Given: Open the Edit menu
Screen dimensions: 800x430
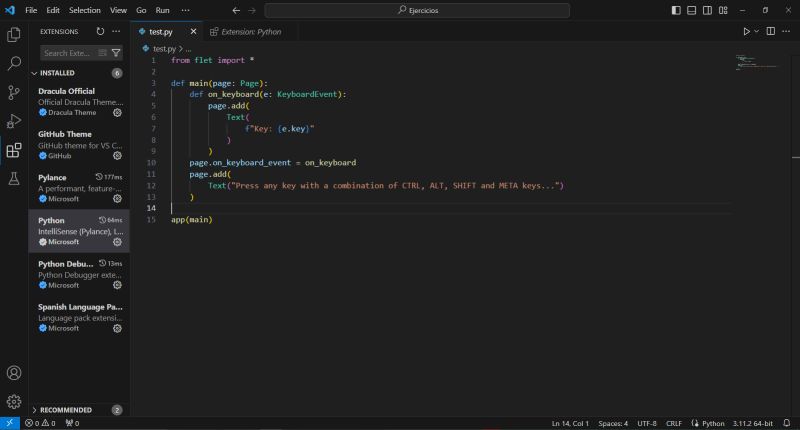Looking at the screenshot, I should (x=53, y=10).
